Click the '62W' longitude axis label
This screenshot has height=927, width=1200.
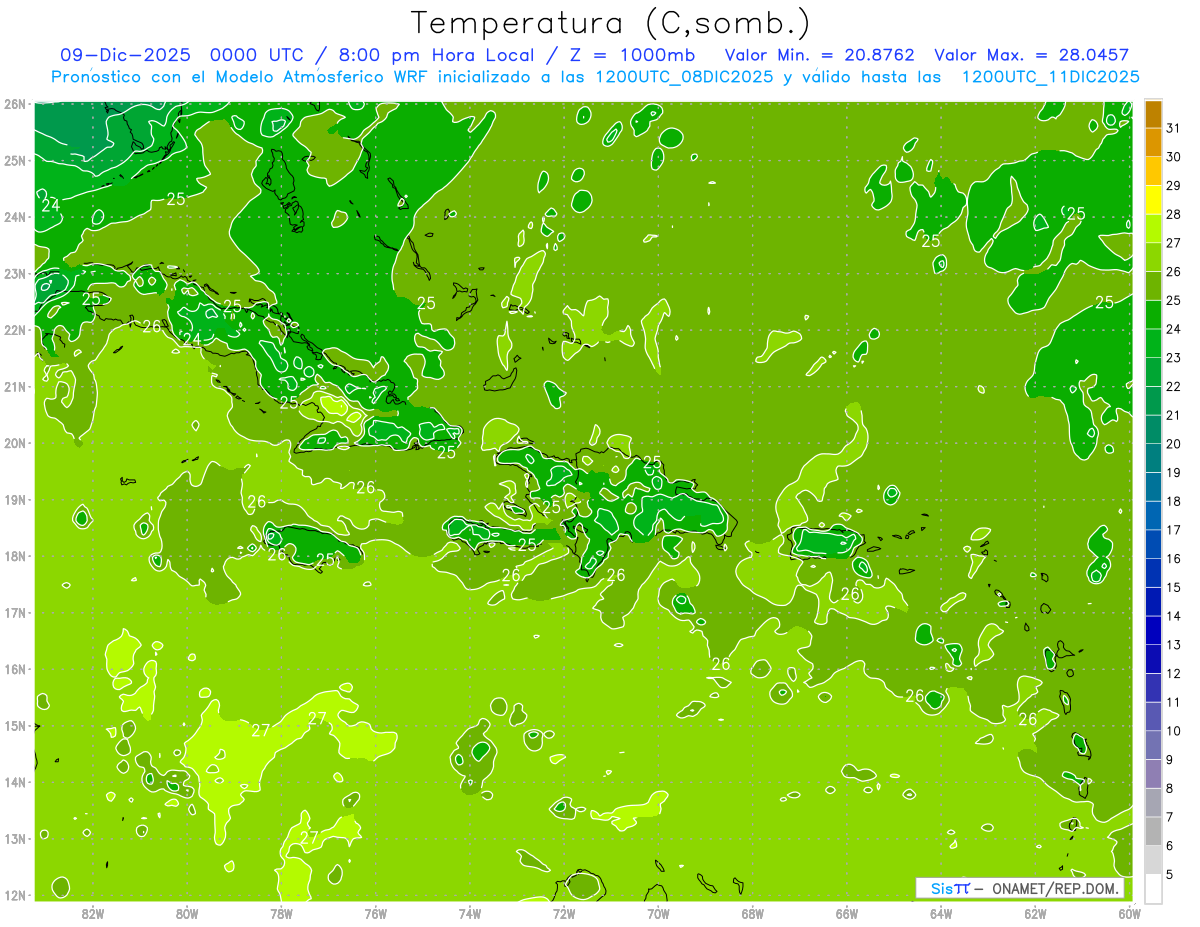tap(1035, 913)
